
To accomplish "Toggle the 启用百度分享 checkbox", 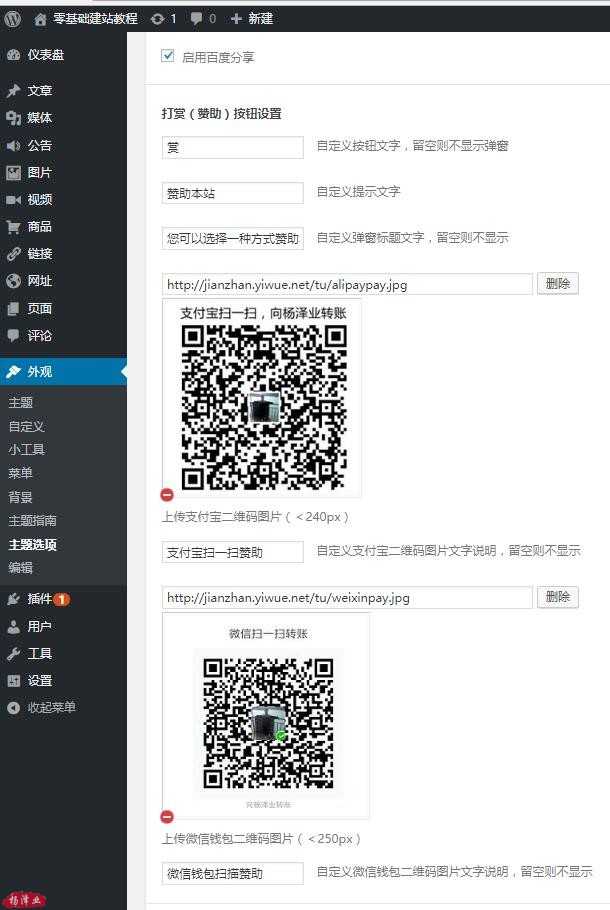I will coord(168,56).
